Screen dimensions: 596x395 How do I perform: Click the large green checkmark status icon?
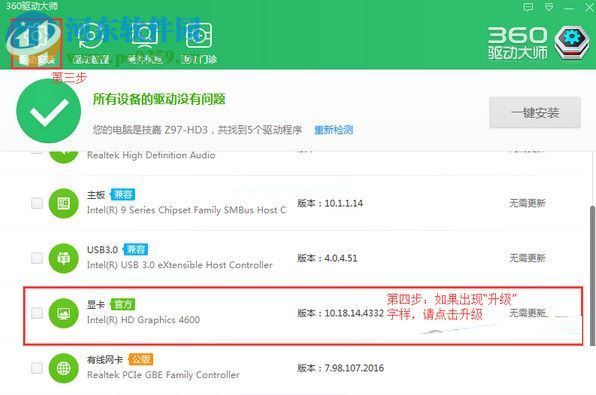(49, 111)
